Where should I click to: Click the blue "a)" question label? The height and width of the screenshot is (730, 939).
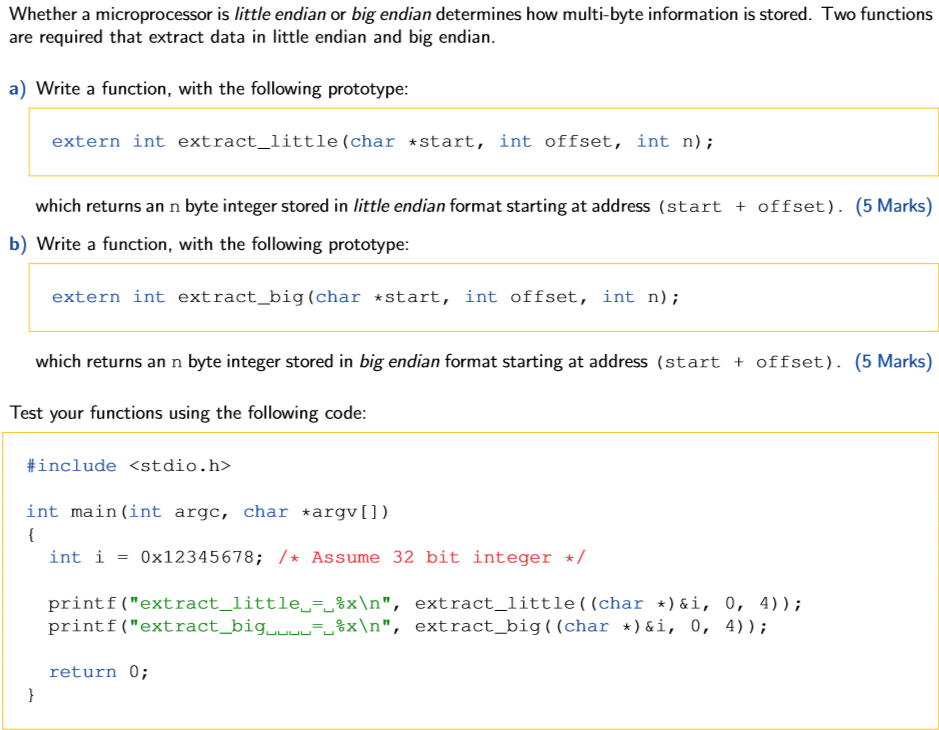pyautogui.click(x=17, y=89)
